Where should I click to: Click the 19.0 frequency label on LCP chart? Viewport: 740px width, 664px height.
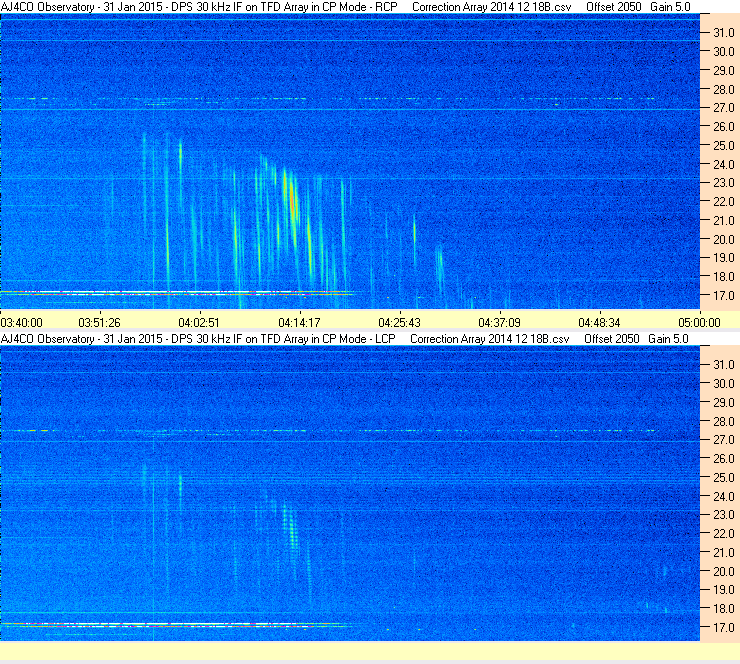pos(724,590)
